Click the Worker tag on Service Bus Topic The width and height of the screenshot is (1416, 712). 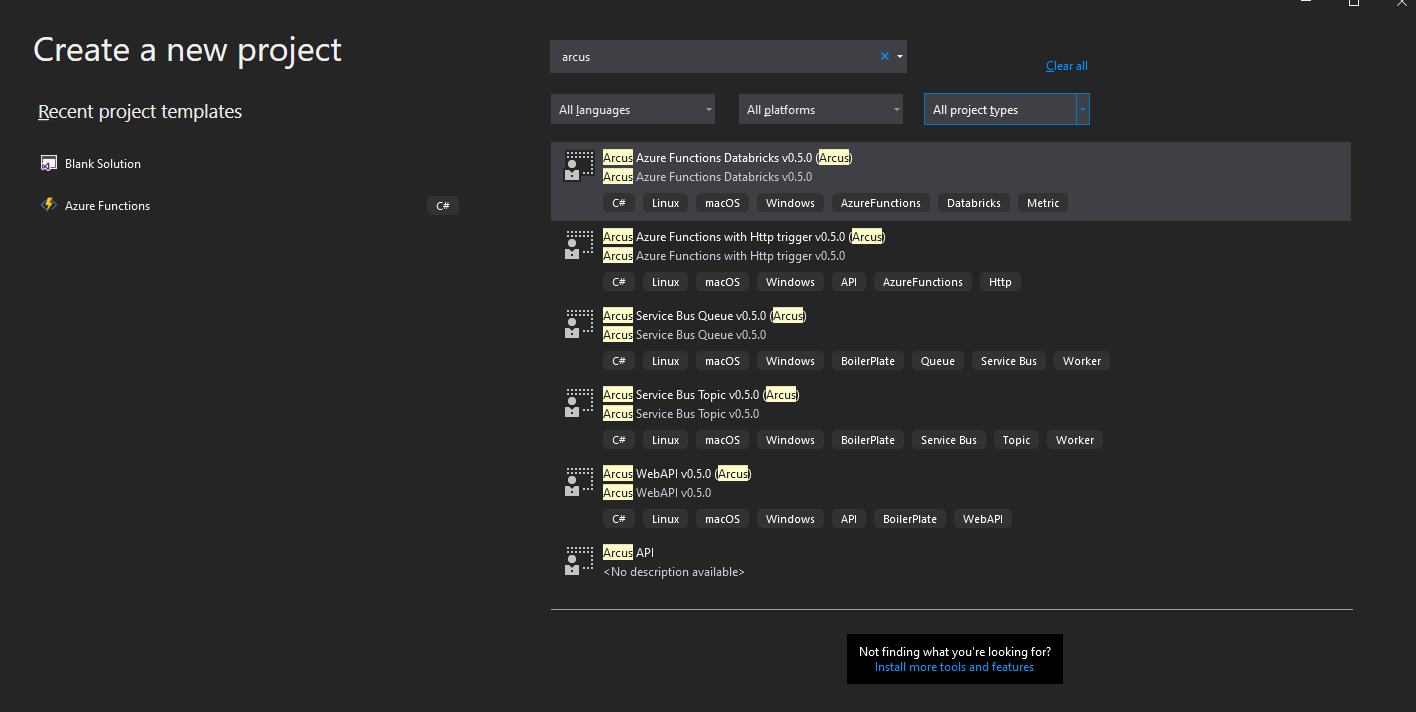1075,440
